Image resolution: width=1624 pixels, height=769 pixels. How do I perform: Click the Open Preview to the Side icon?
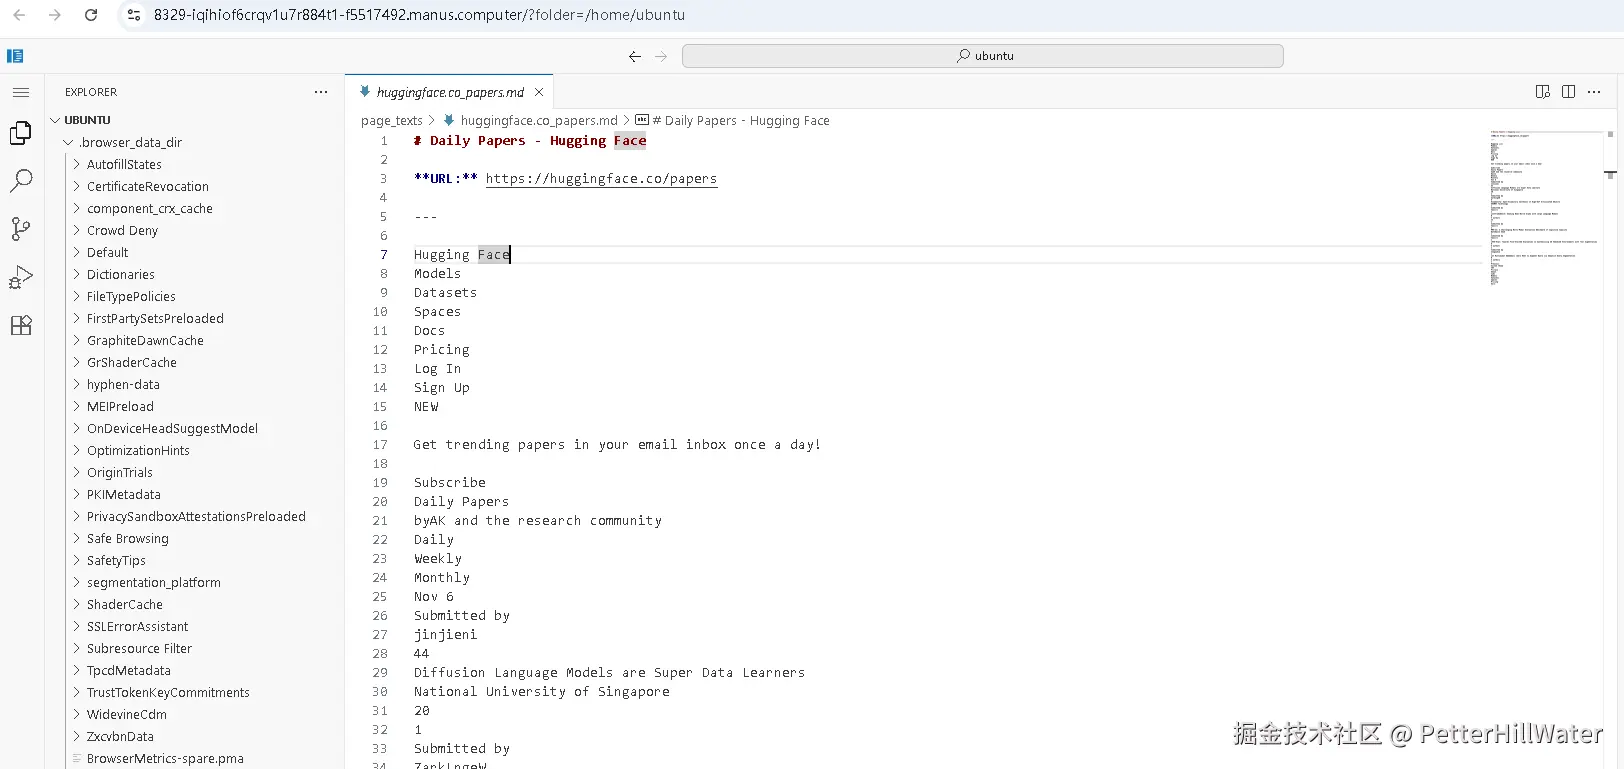1542,92
